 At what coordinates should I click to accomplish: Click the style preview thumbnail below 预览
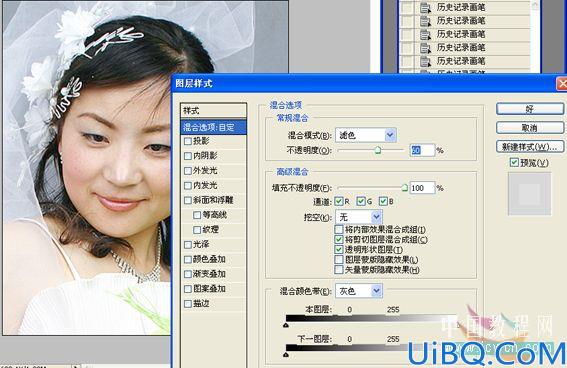pos(530,194)
